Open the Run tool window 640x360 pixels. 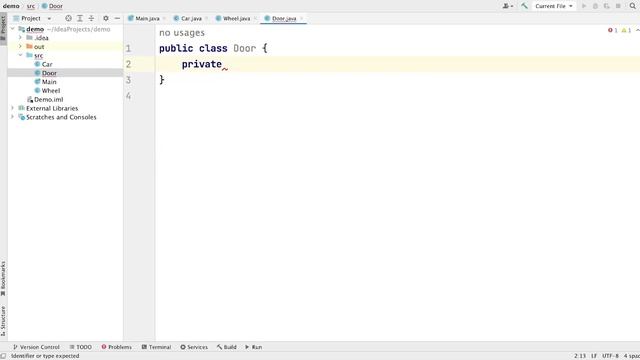point(253,347)
